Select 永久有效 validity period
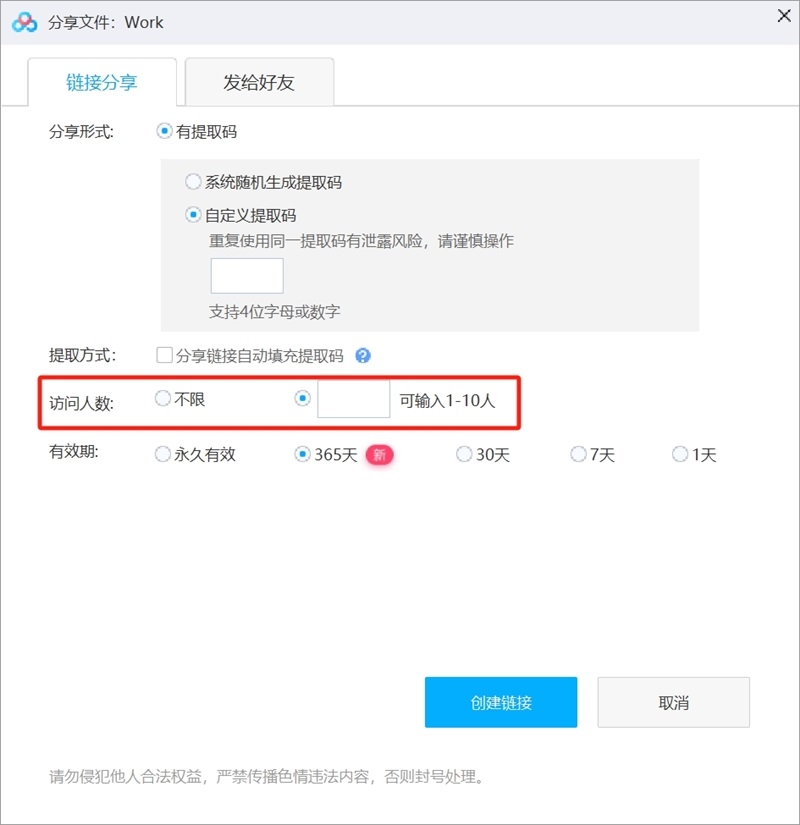Viewport: 800px width, 825px height. [161, 454]
